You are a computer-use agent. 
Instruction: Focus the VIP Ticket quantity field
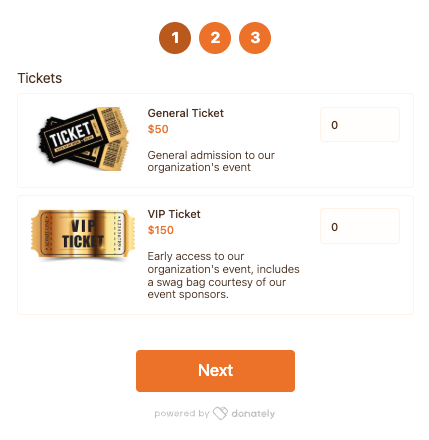360,226
